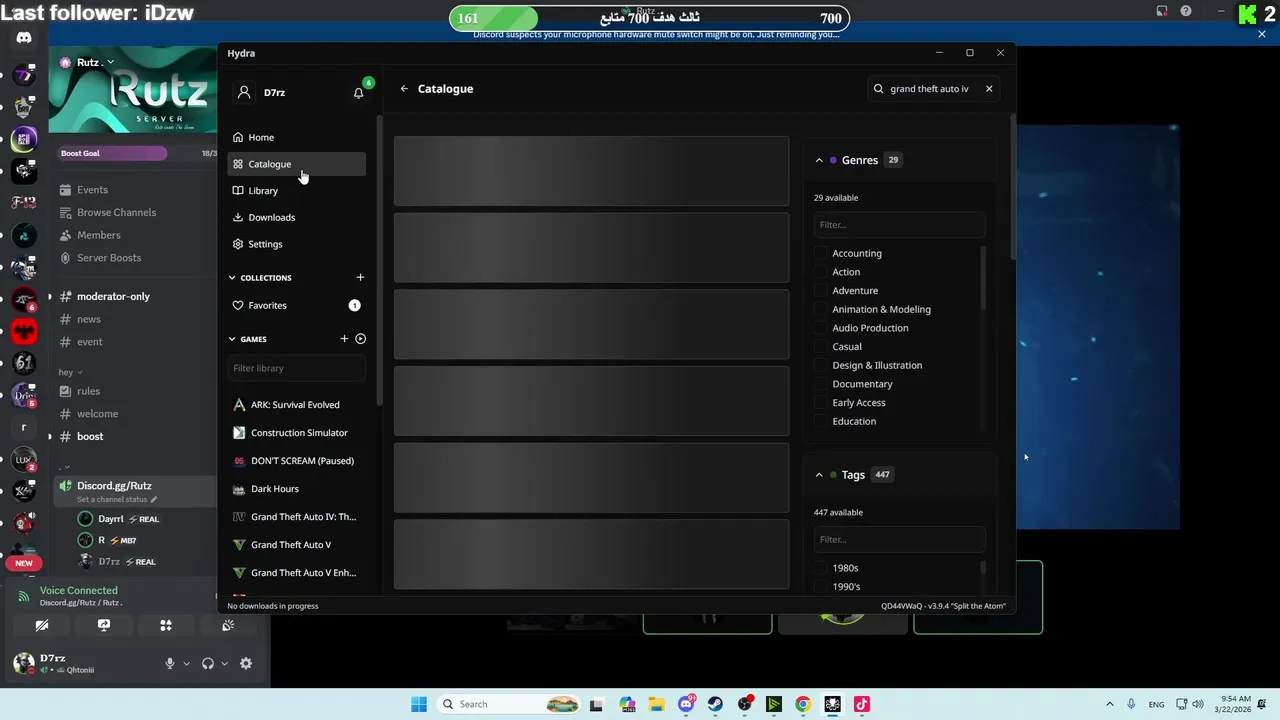Open Hydra Settings
The width and height of the screenshot is (1280, 720).
(296, 244)
